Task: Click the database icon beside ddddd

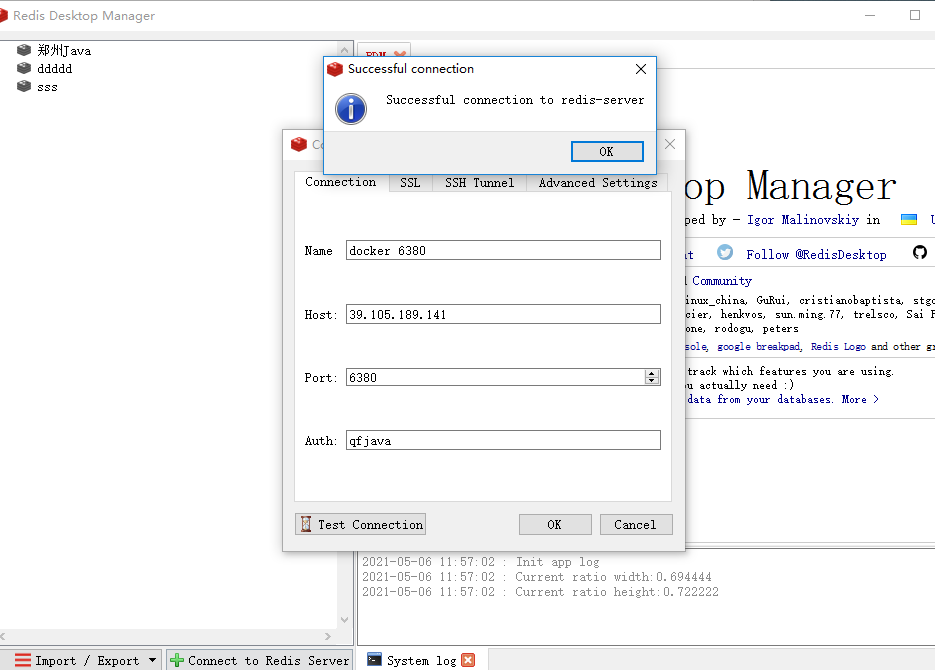Action: (x=24, y=68)
